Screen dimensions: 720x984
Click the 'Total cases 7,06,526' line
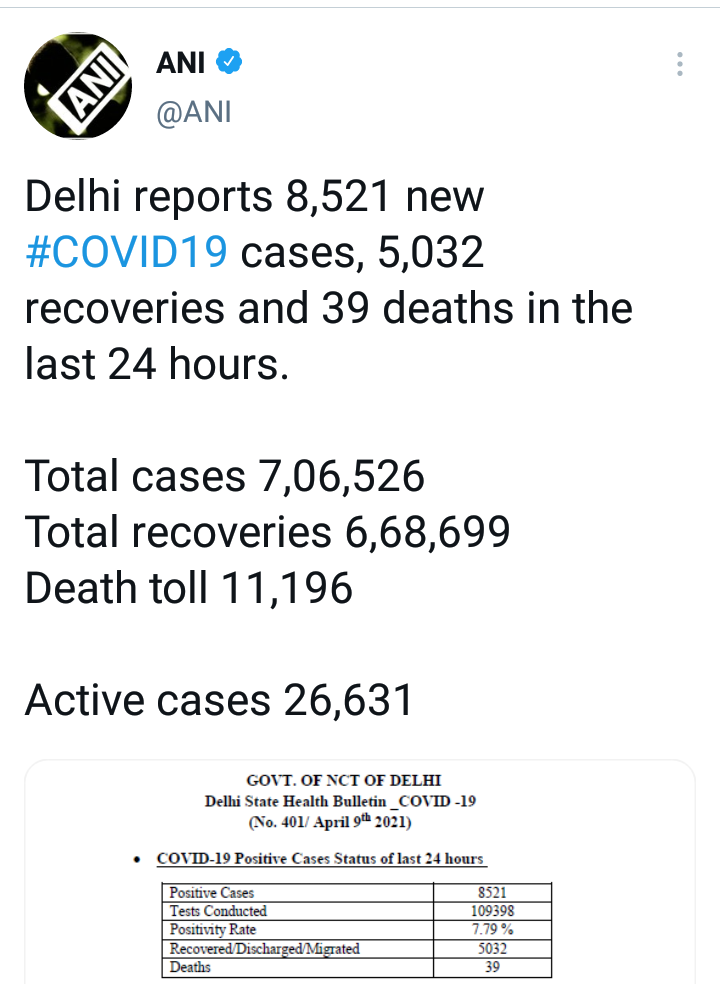click(224, 476)
